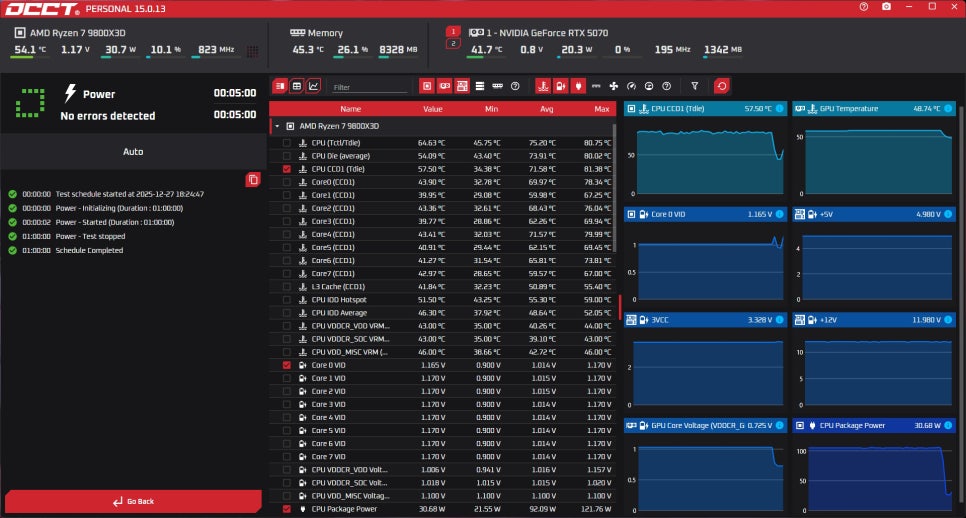Click the temperature sensor filter icon

coord(543,86)
